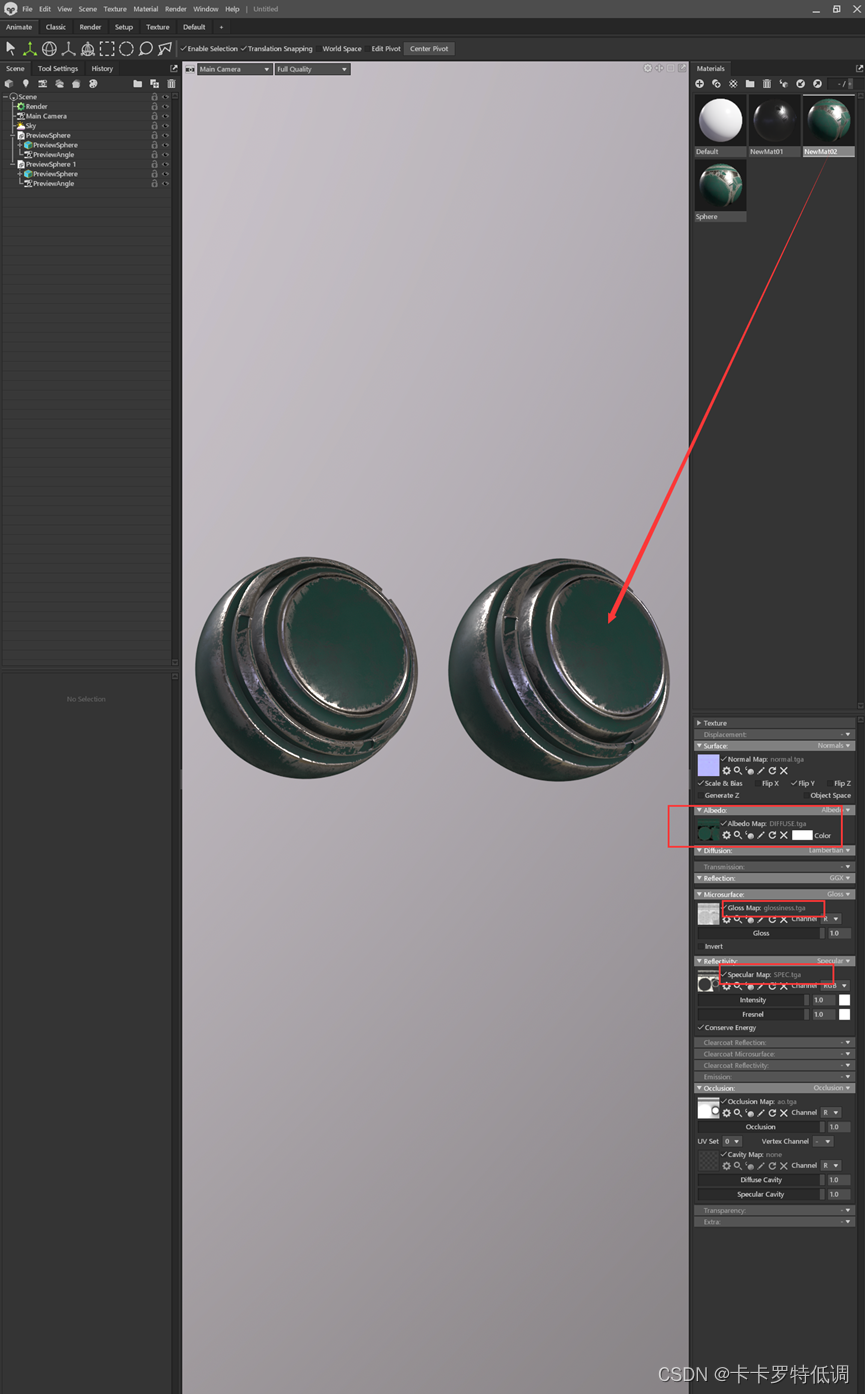Enable the Edit Pivot checkbox
This screenshot has height=1394, width=865.
(x=368, y=48)
